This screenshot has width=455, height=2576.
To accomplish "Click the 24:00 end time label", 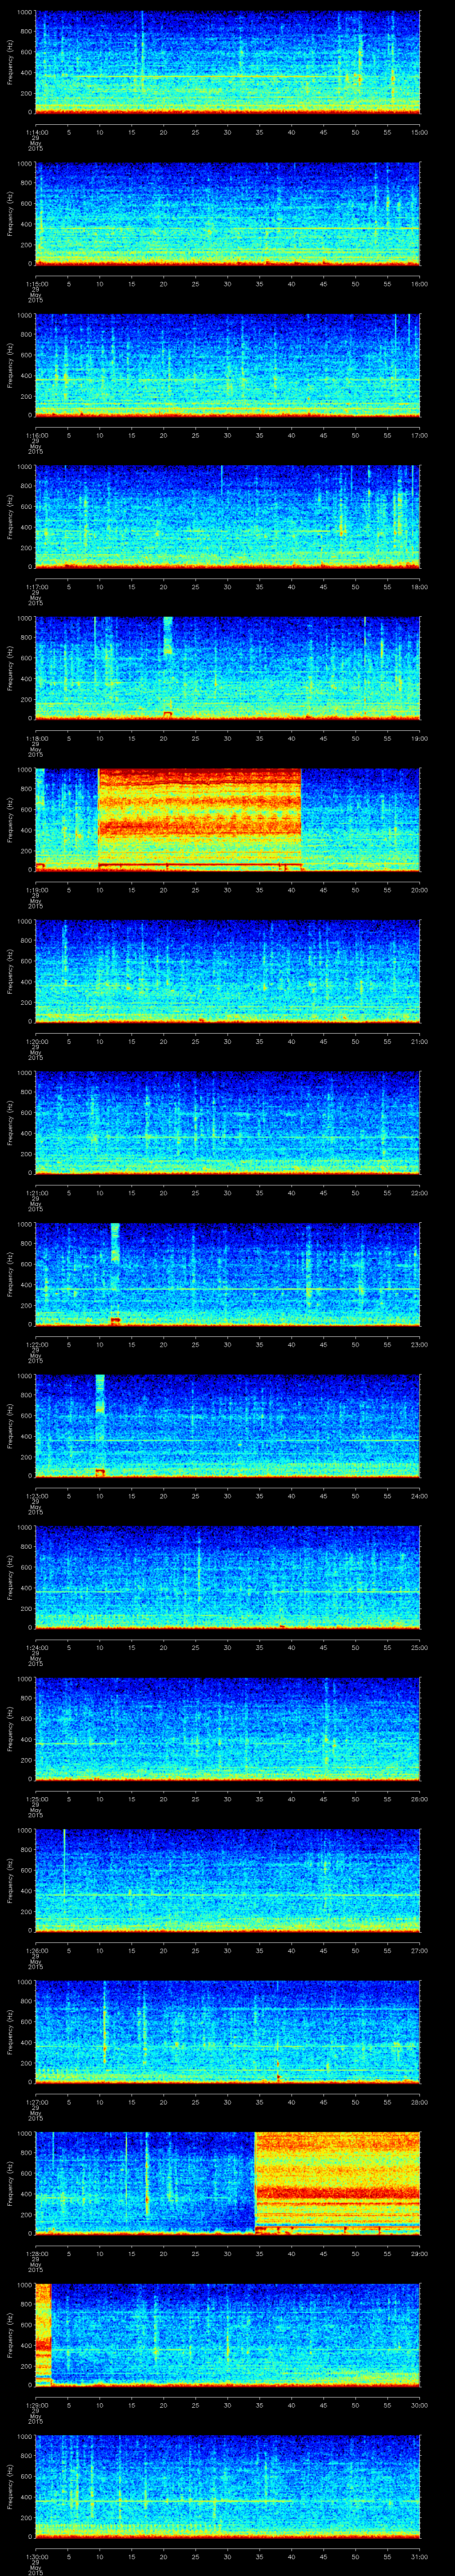I will click(420, 1496).
